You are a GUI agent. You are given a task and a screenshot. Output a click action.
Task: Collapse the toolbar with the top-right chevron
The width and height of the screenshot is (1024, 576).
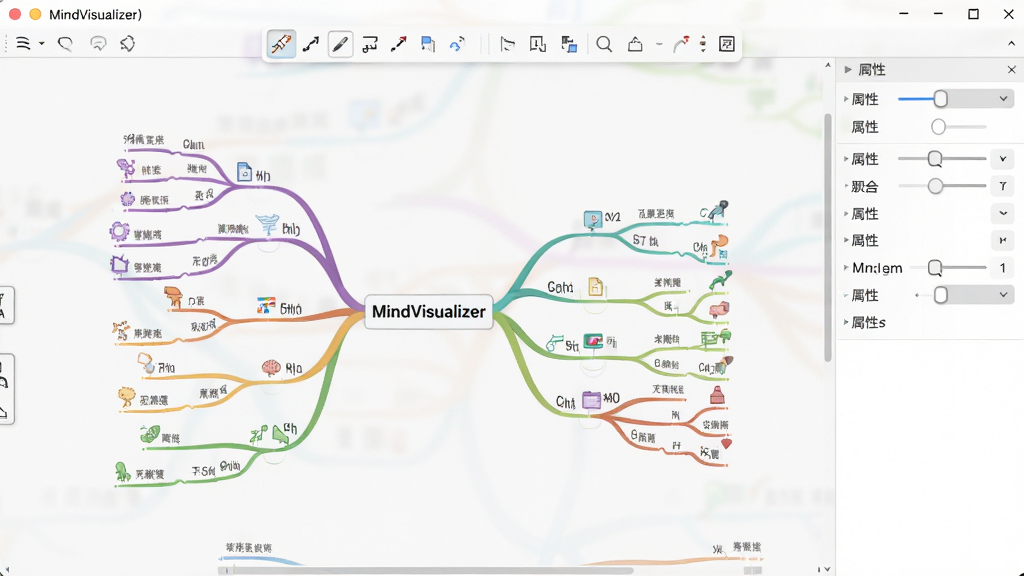tap(1012, 44)
